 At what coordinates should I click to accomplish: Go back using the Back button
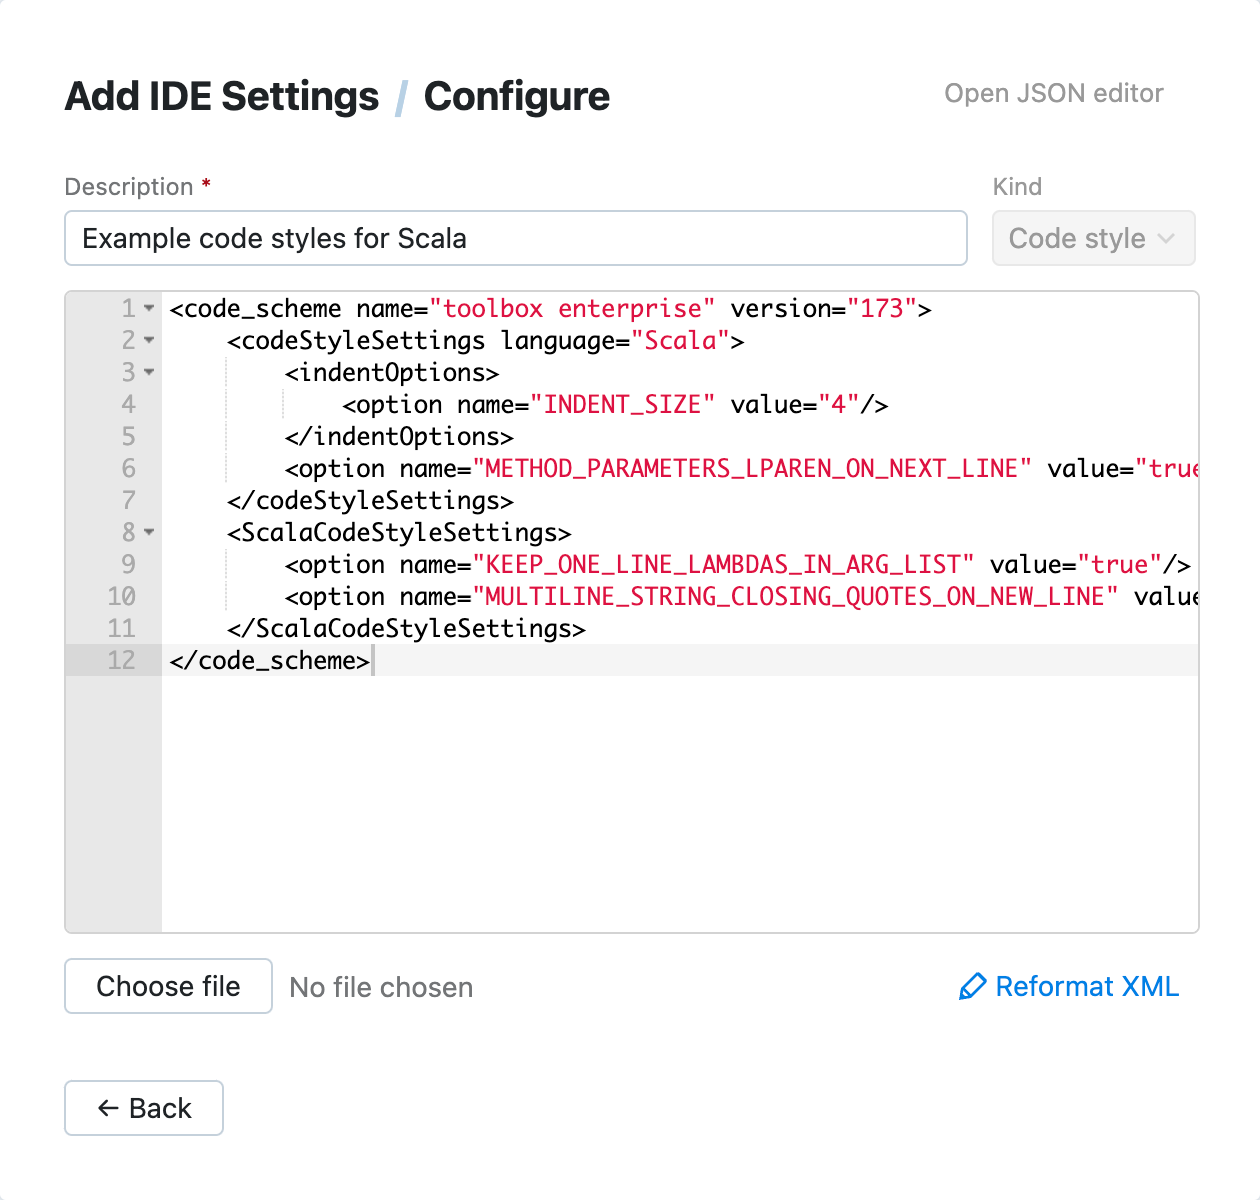[143, 1108]
